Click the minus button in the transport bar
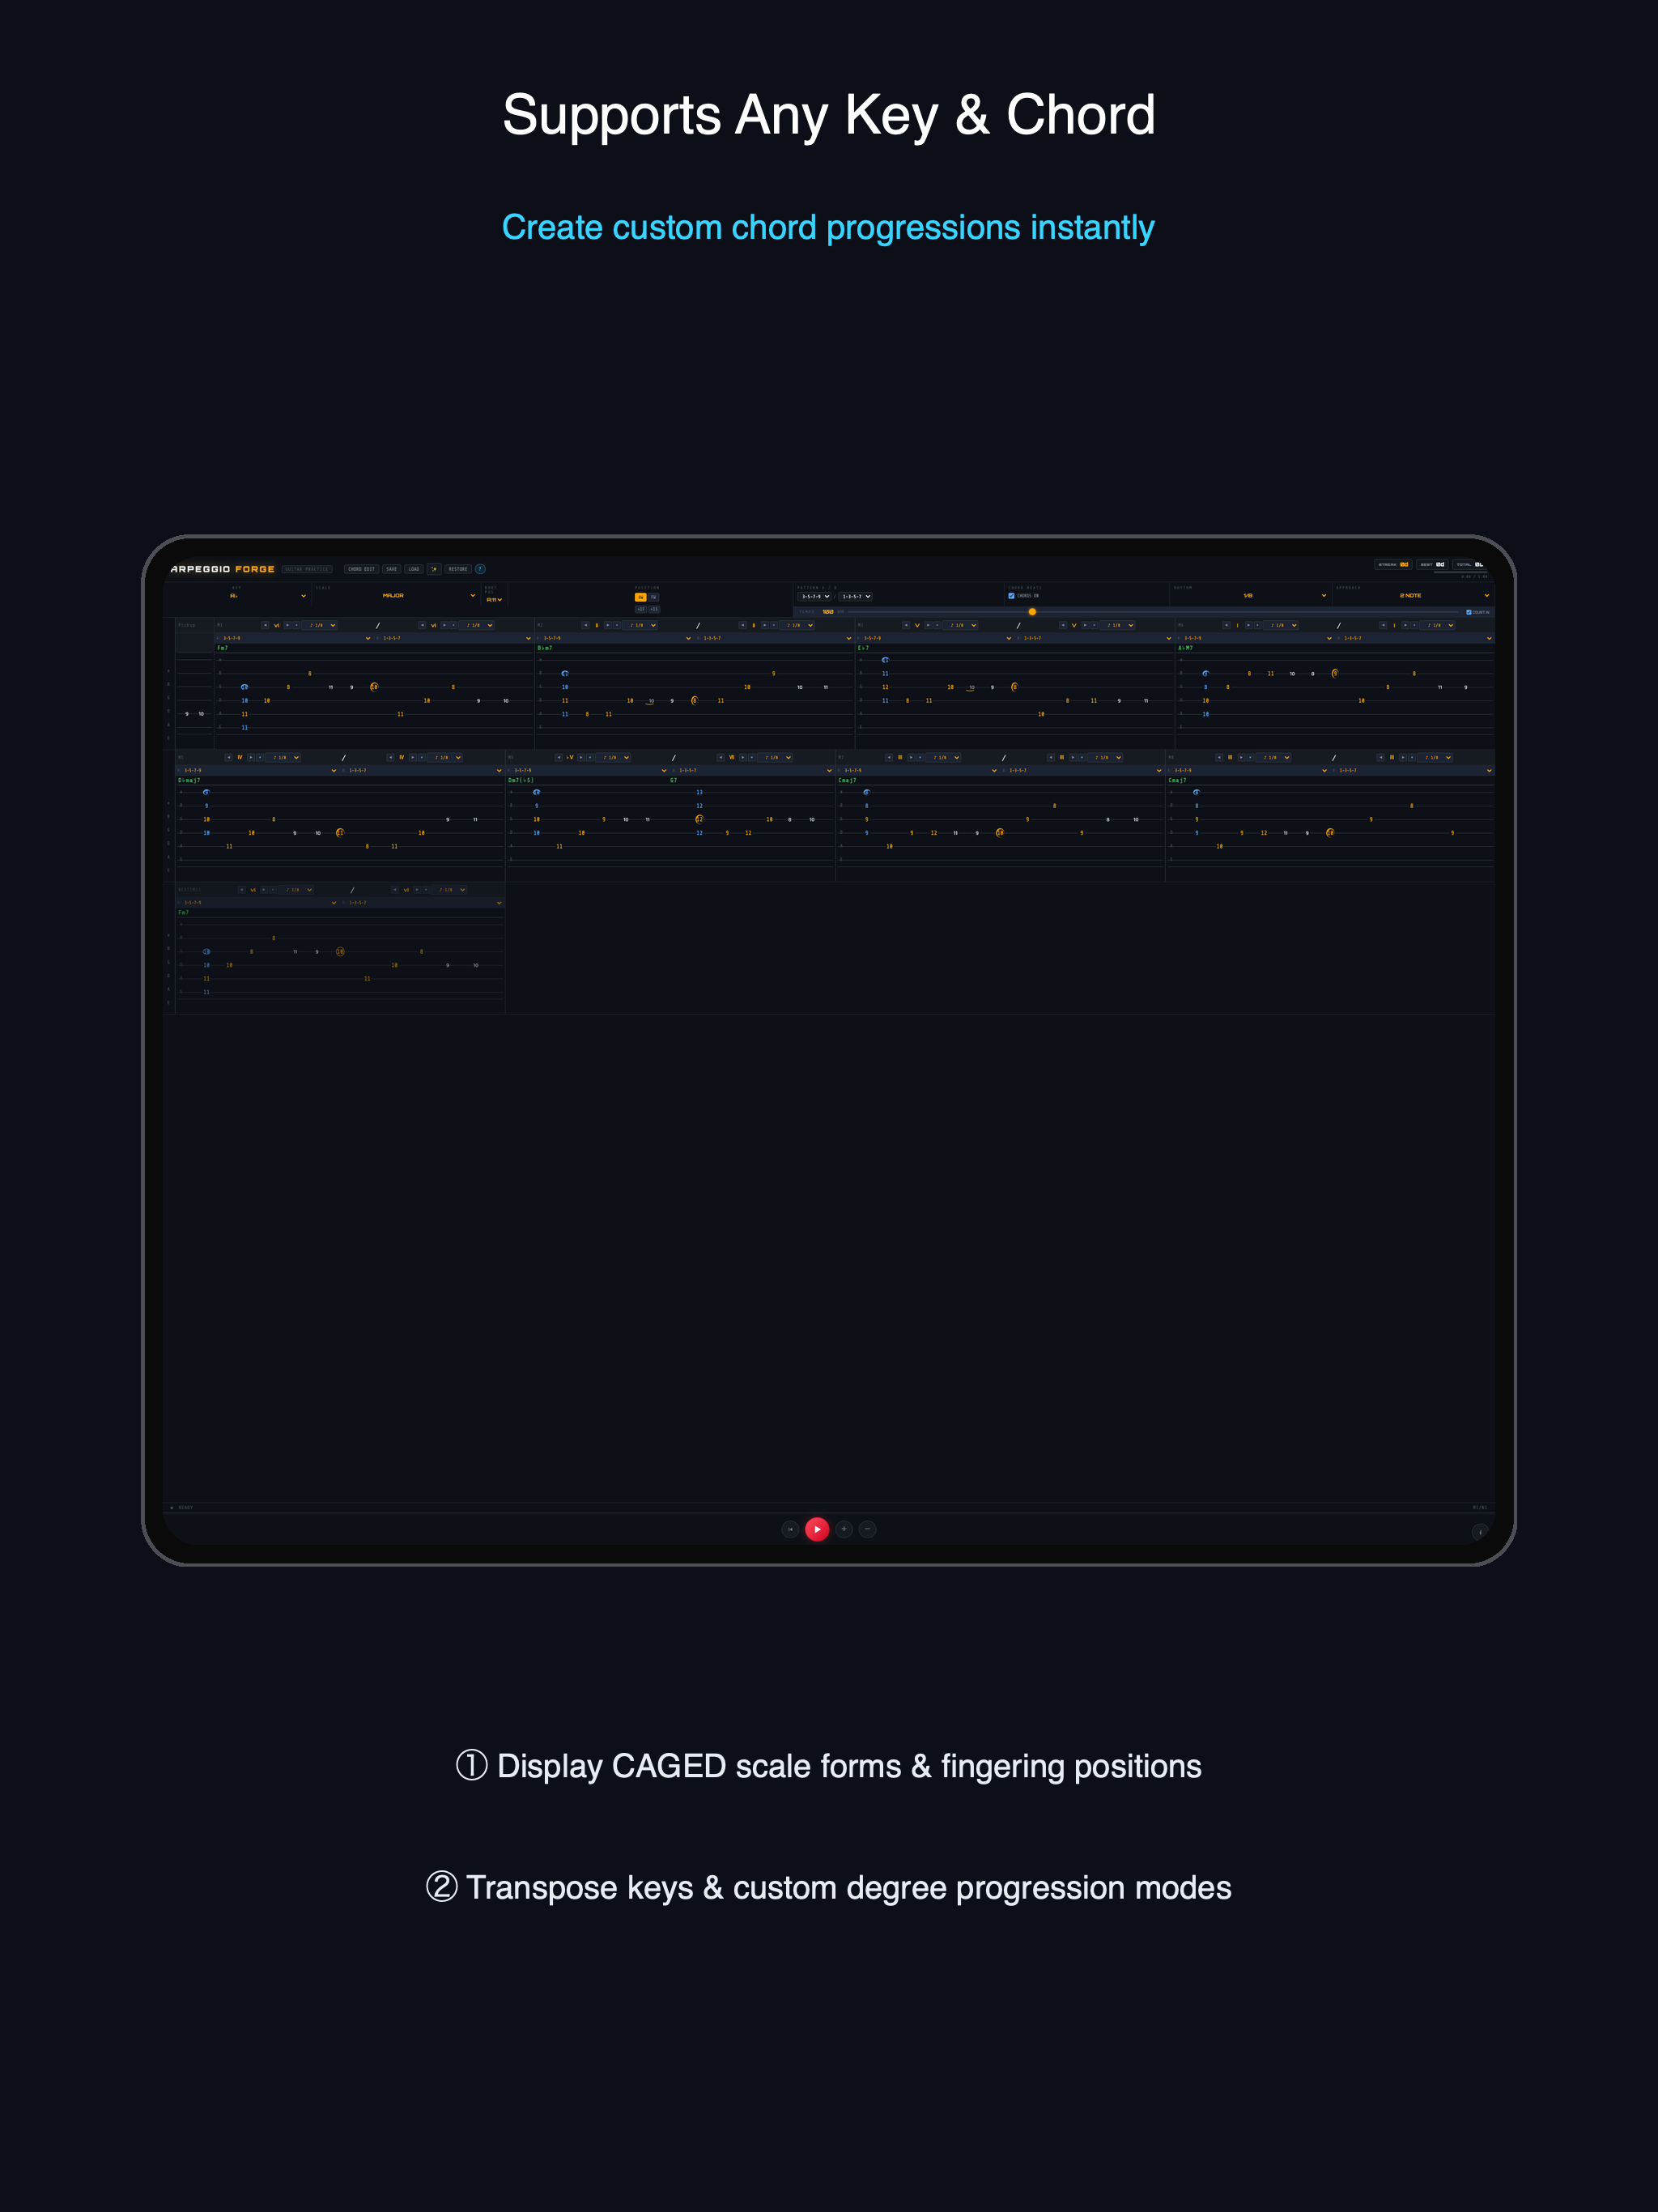1658x2212 pixels. (x=868, y=1529)
